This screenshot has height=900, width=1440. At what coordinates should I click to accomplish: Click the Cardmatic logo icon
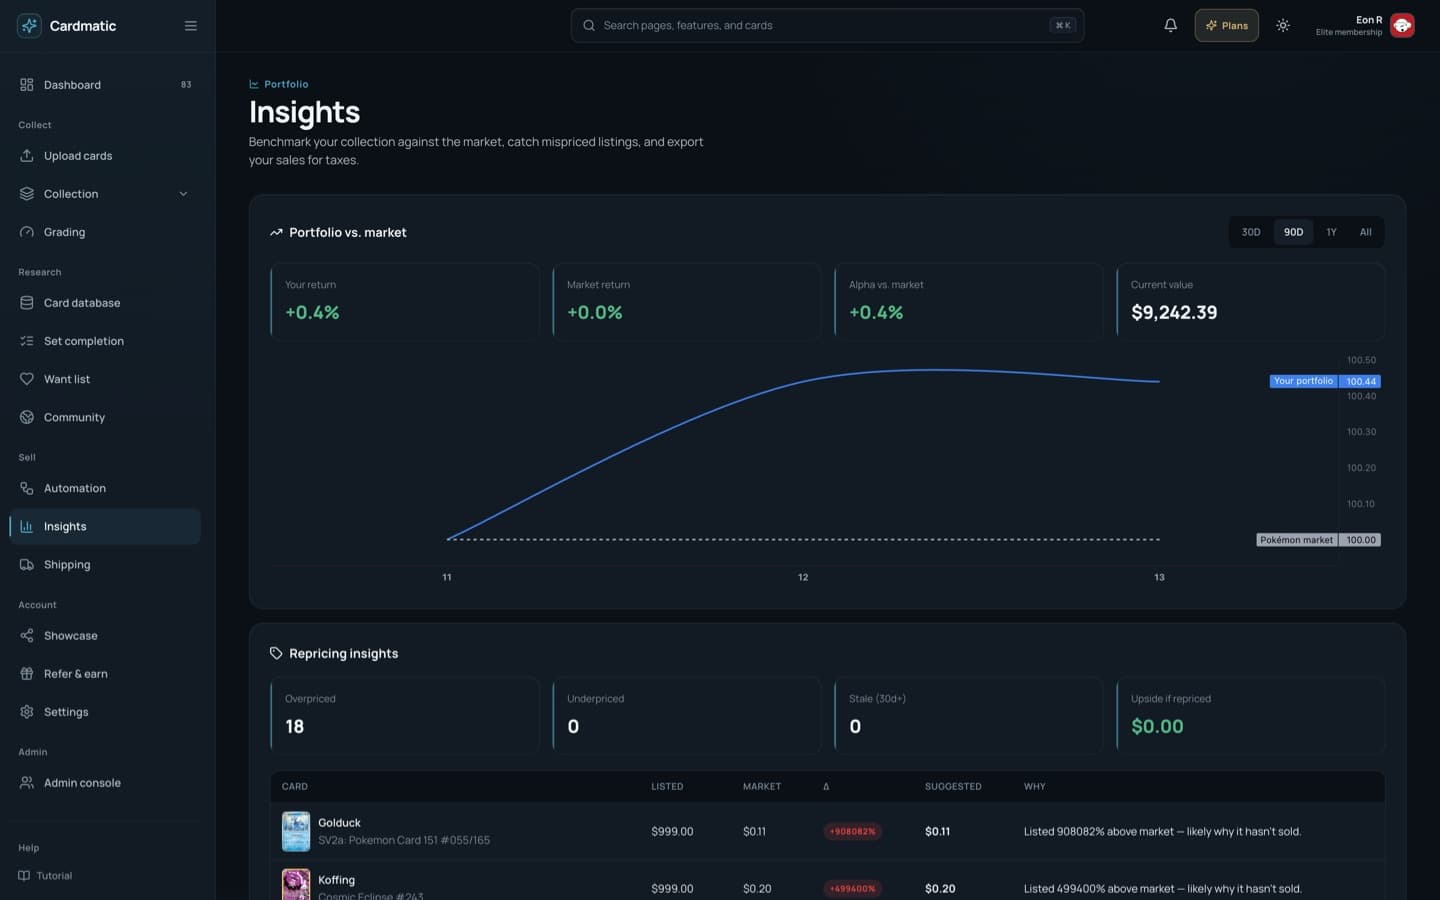pyautogui.click(x=29, y=26)
